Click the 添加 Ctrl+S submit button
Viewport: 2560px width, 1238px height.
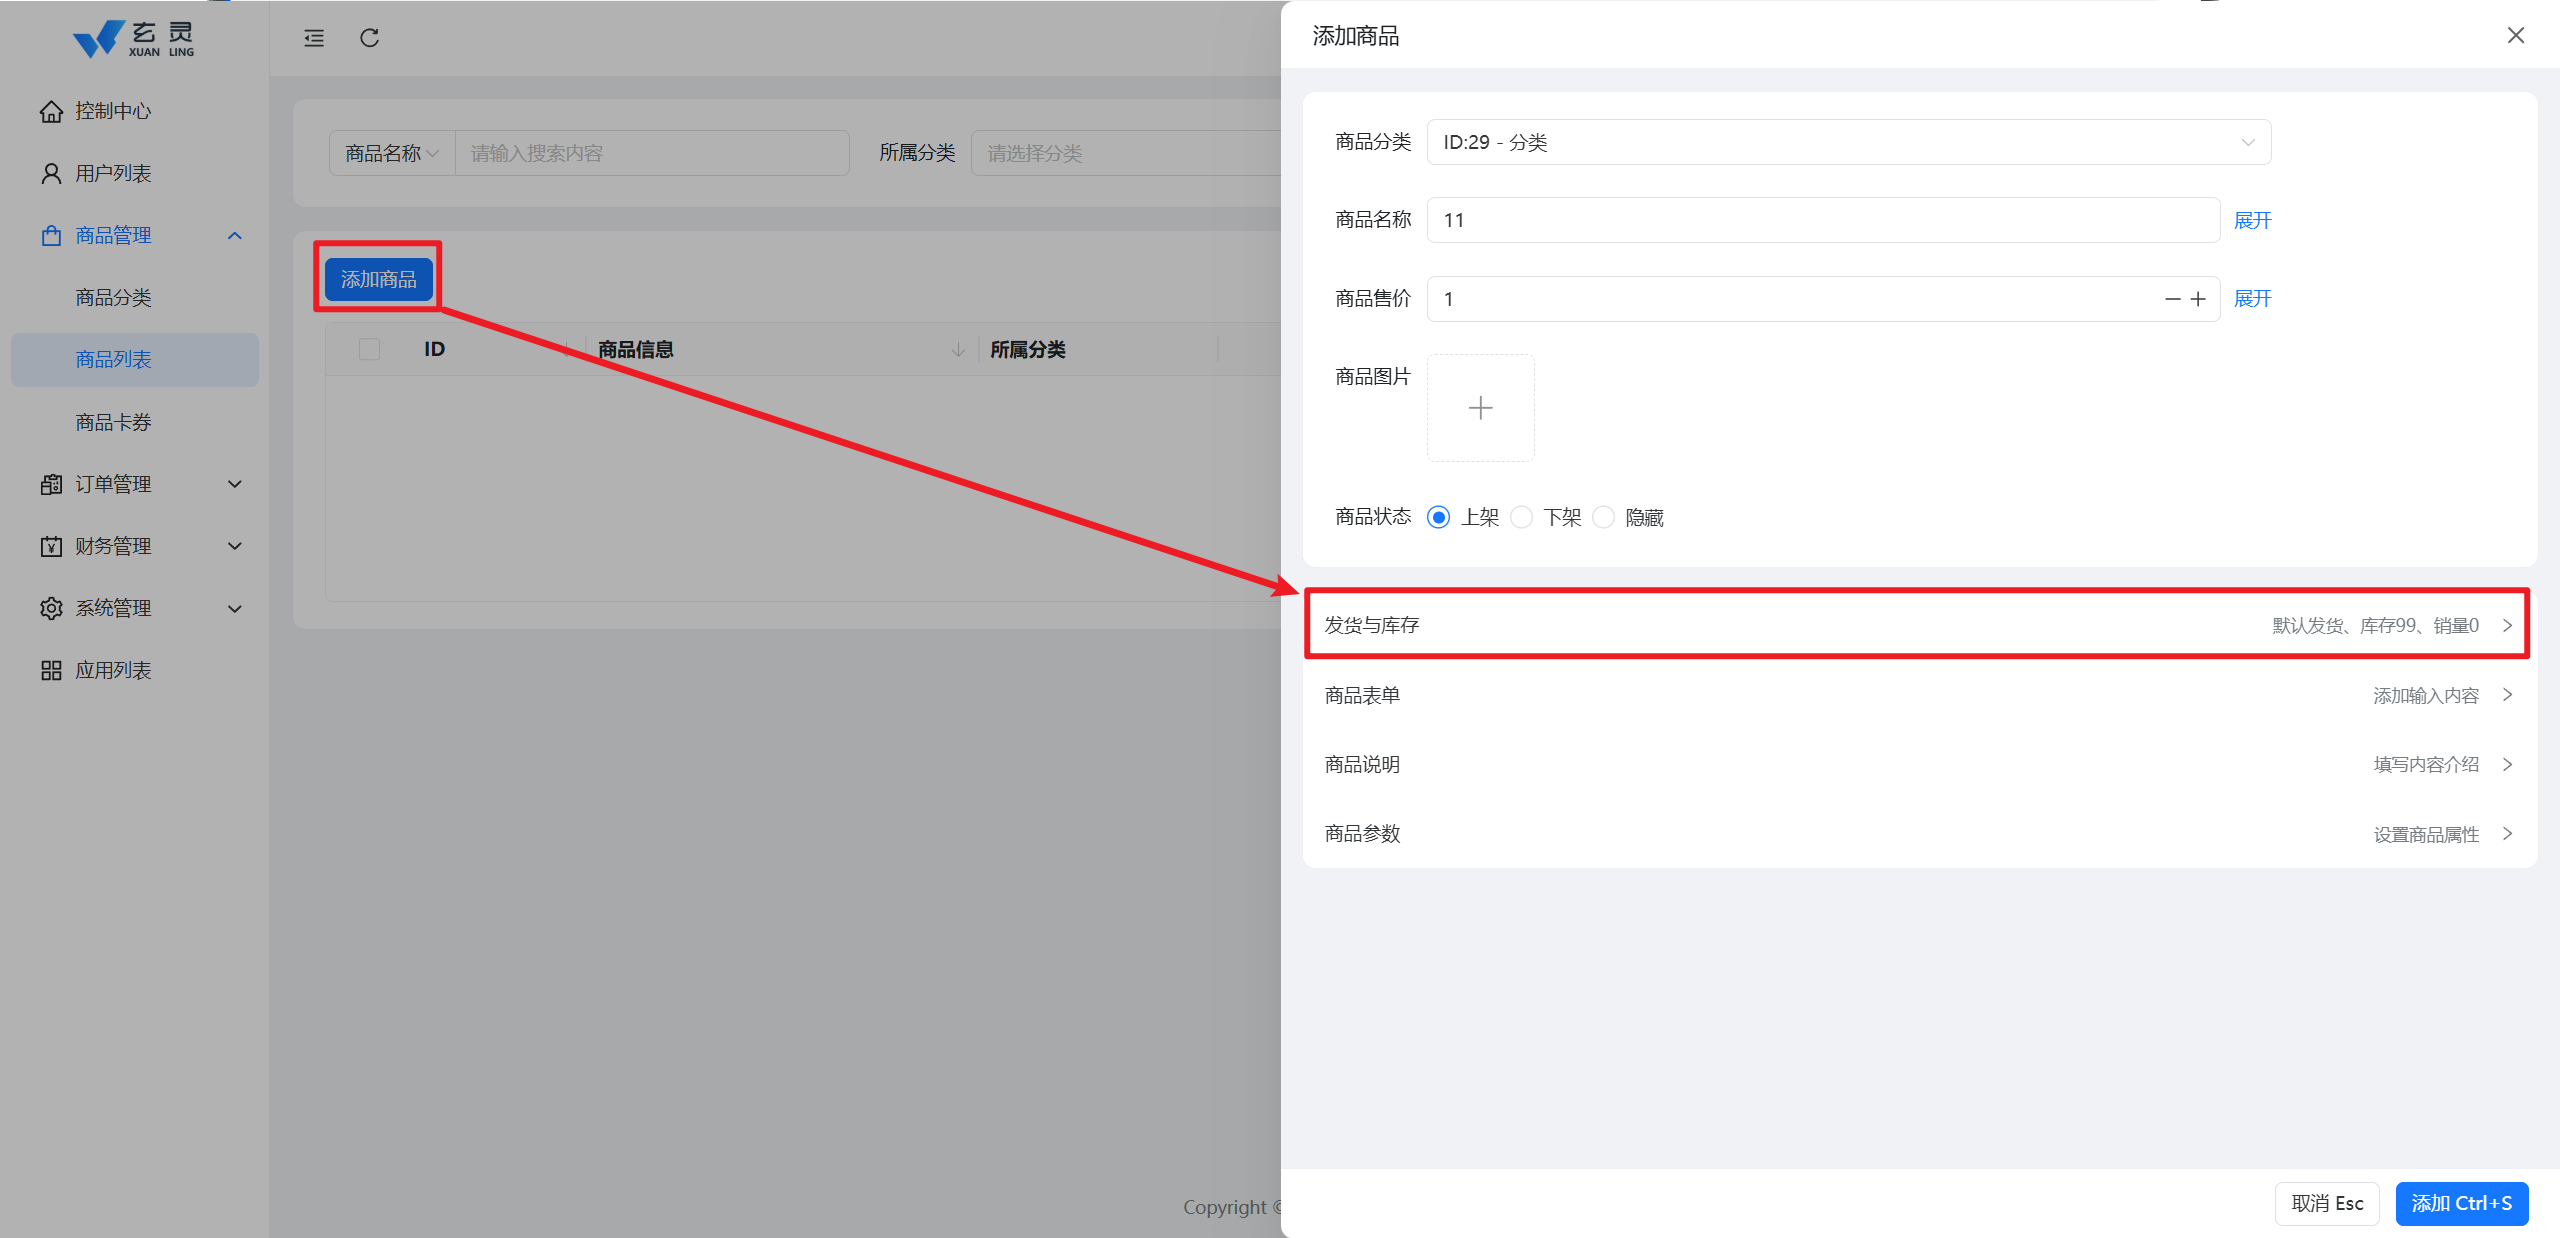[x=2461, y=1203]
